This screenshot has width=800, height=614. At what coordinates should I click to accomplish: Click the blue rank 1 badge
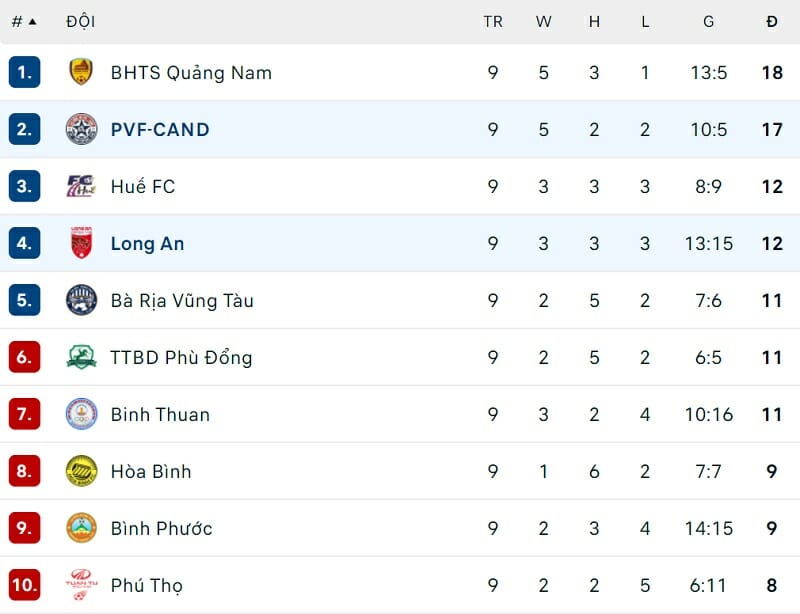click(x=24, y=72)
